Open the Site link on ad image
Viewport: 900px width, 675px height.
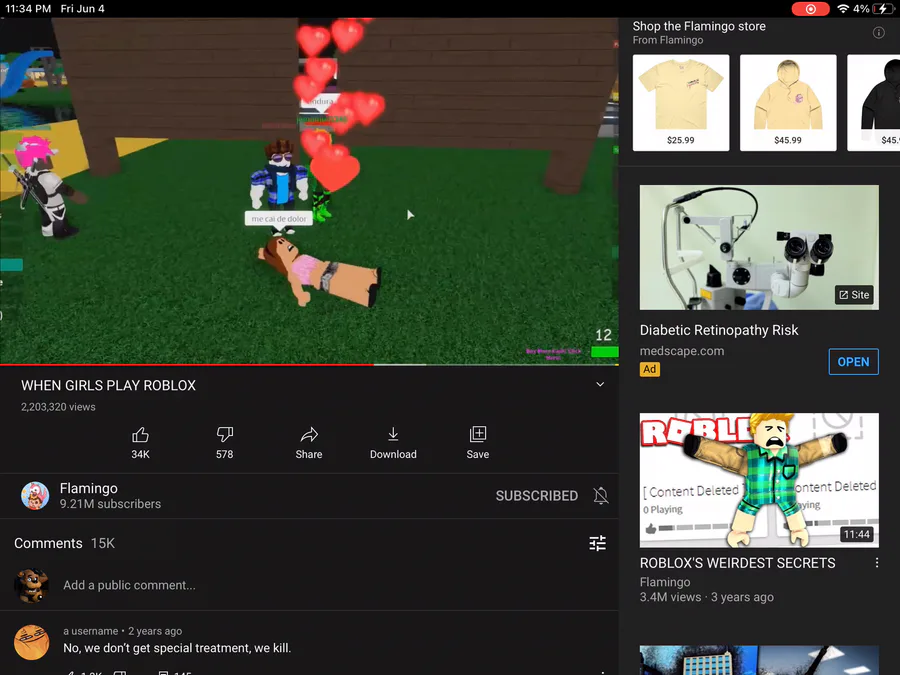coord(854,295)
